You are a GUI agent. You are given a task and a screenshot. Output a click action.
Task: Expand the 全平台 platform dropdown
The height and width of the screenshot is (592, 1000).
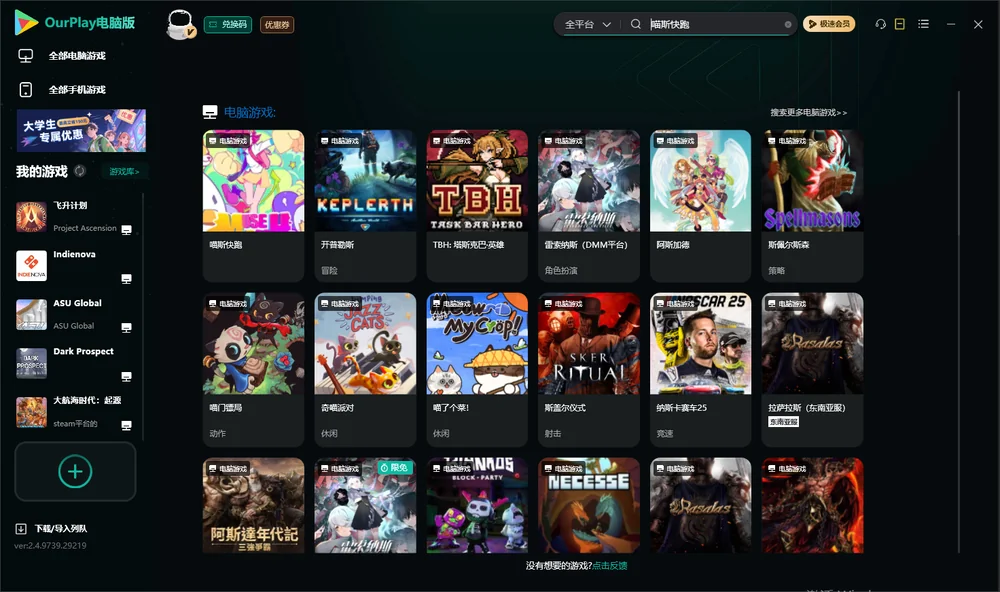tap(587, 24)
